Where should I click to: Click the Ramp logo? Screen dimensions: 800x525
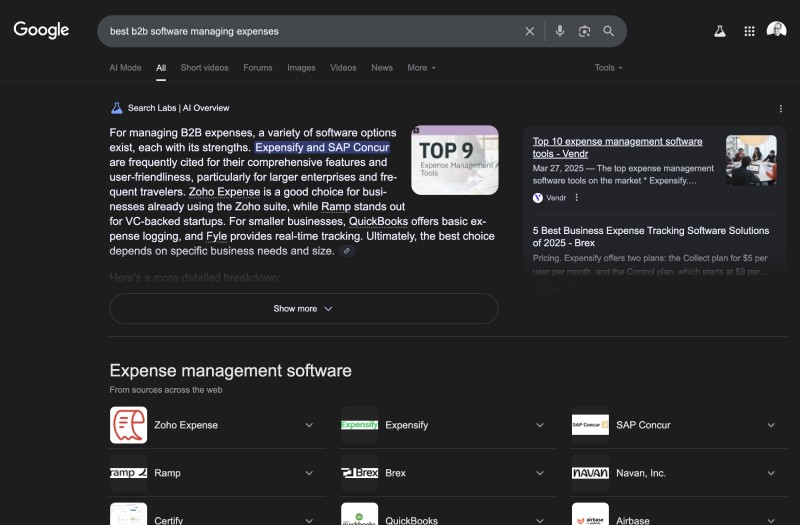click(129, 473)
